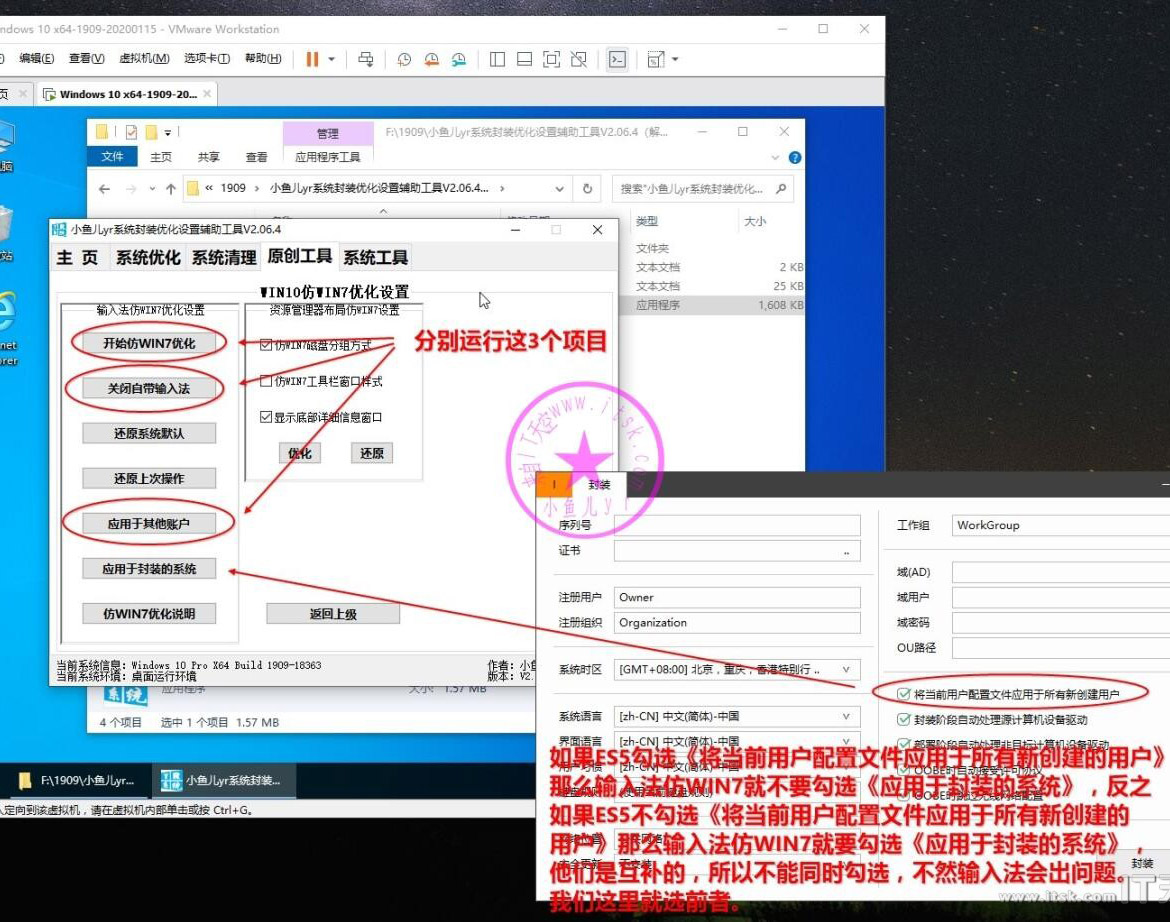Open VMware 帮助(H) menu

[263, 58]
